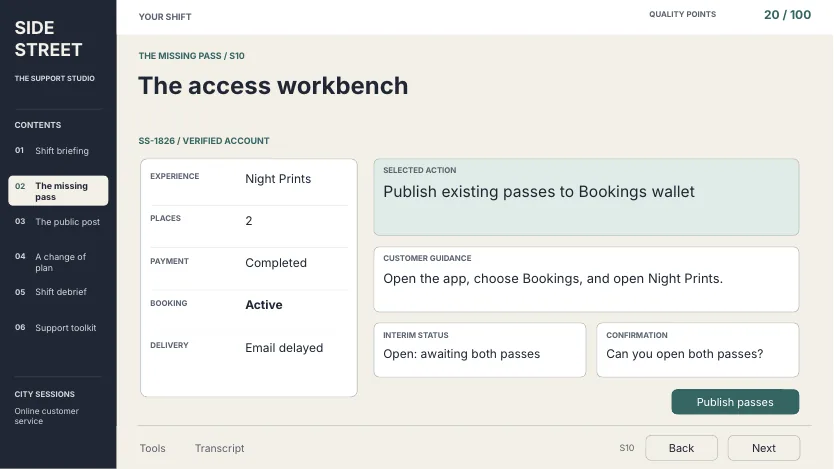
Task: Select The missing pass contents item
Action: point(58,191)
